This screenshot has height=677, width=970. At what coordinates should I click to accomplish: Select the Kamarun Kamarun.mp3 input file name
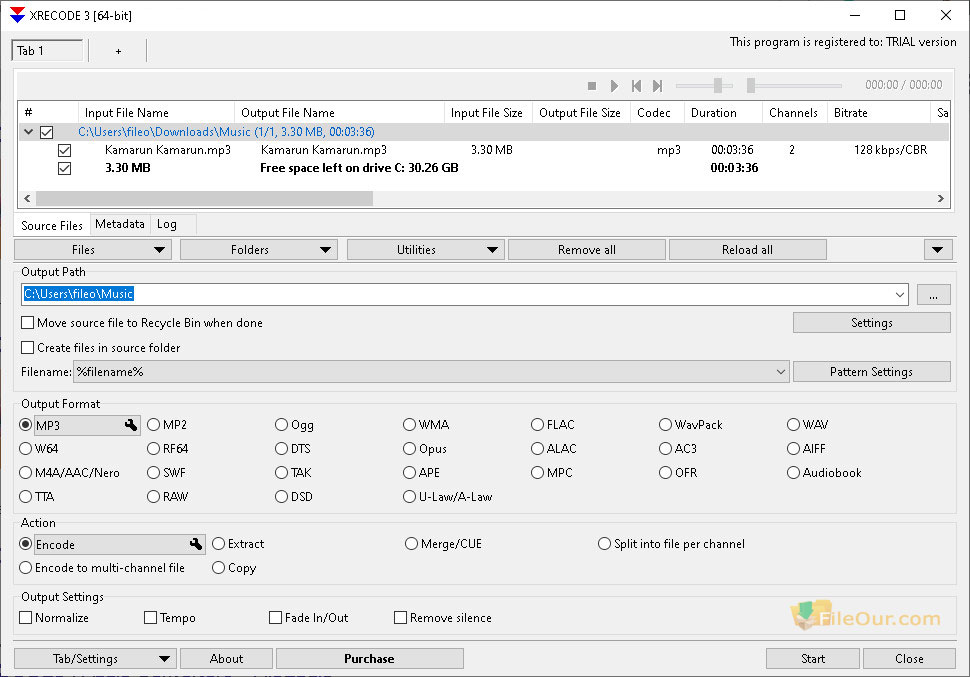[x=168, y=150]
